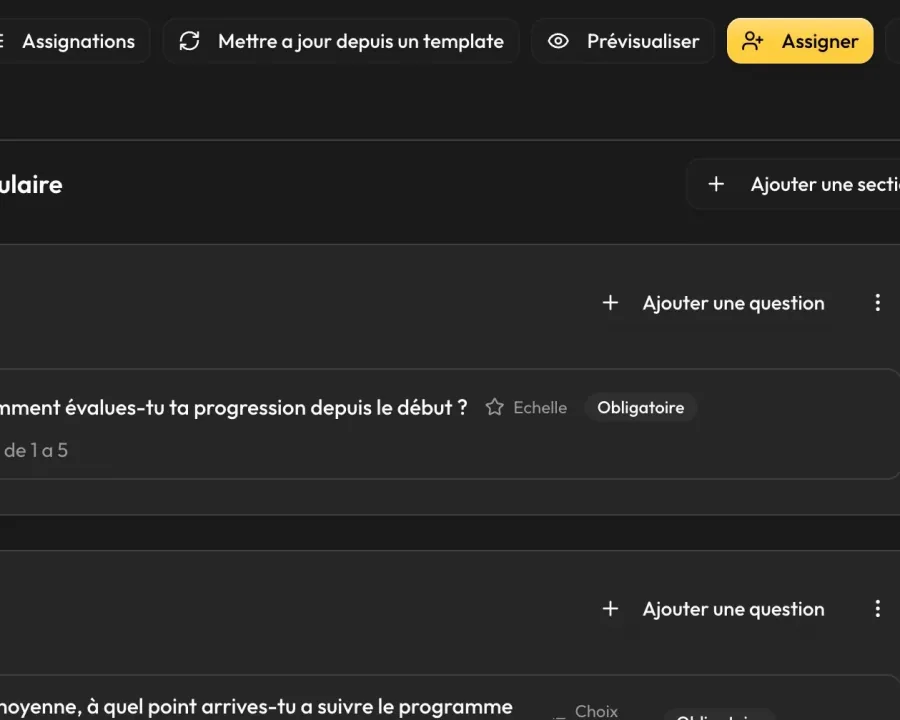Click the 'de 1 a 5' scale description

click(x=36, y=451)
